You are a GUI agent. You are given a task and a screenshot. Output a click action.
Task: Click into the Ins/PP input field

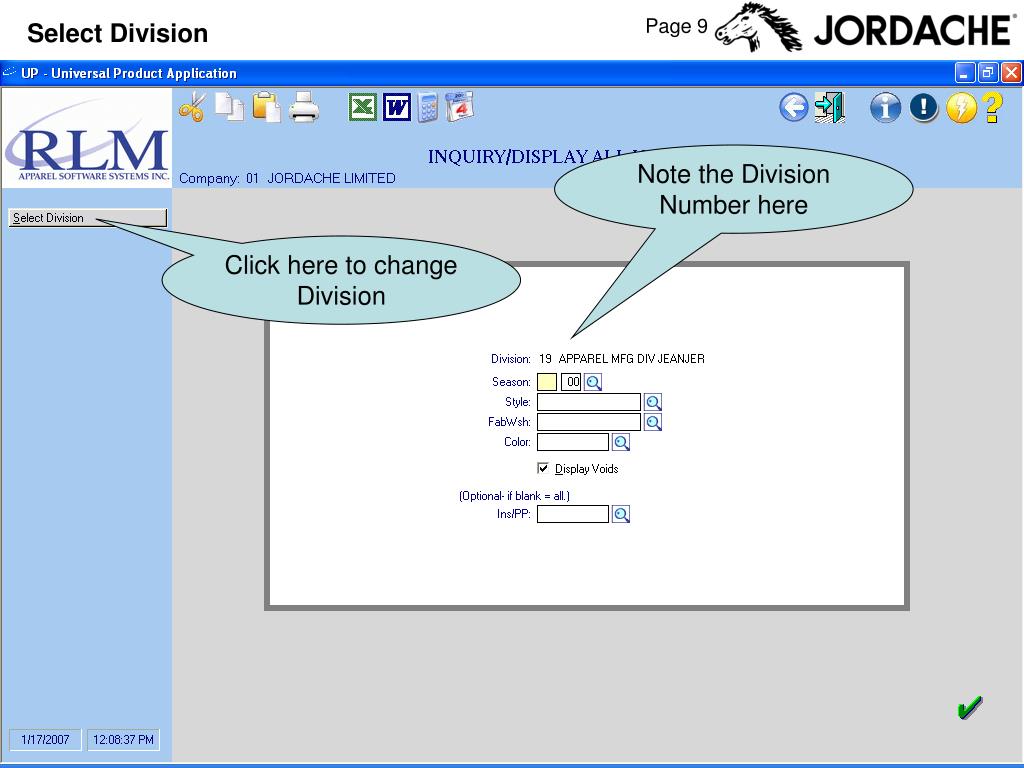pyautogui.click(x=573, y=514)
